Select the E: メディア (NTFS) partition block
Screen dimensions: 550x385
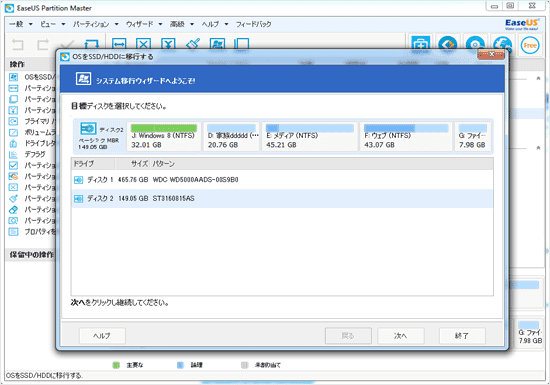pyautogui.click(x=310, y=136)
